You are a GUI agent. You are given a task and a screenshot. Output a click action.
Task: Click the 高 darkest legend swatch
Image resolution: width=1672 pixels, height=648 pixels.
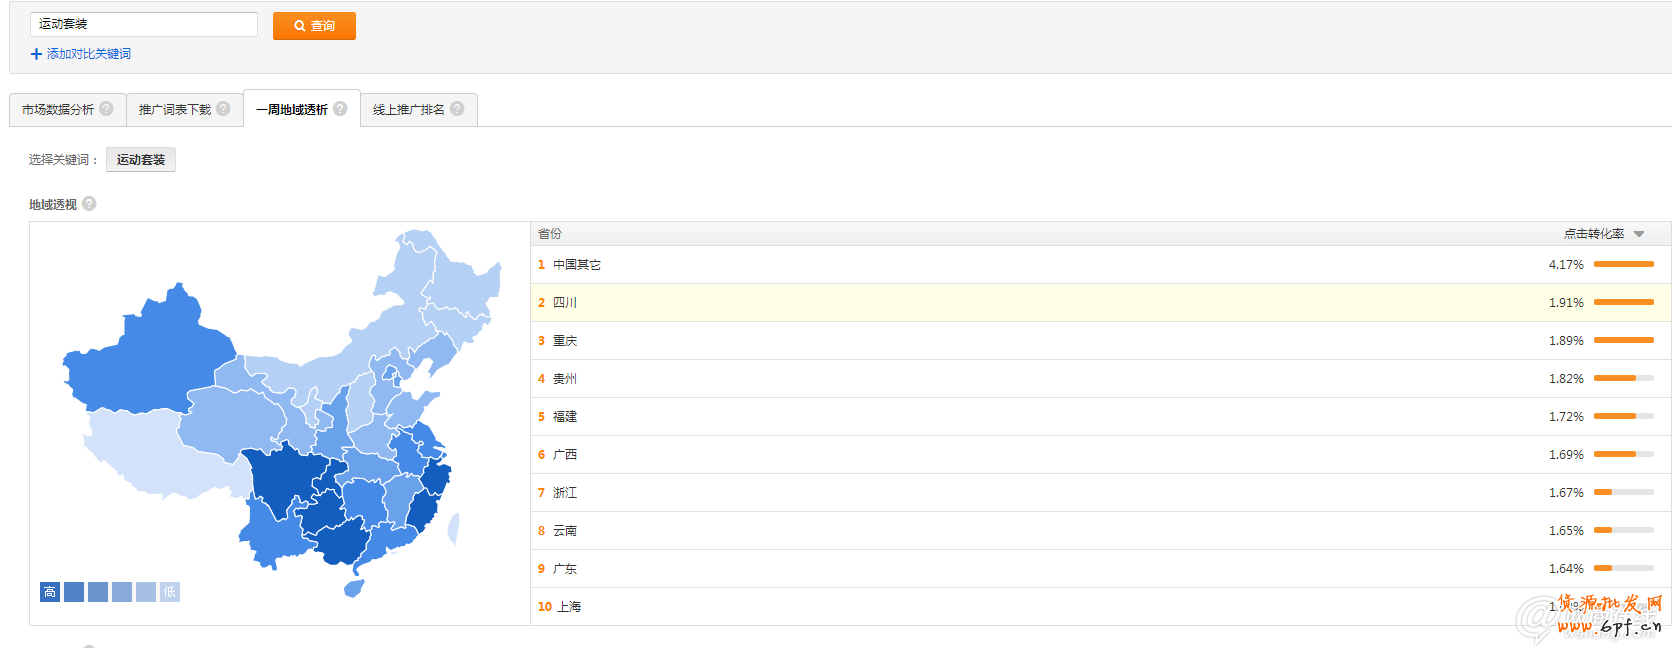point(50,592)
